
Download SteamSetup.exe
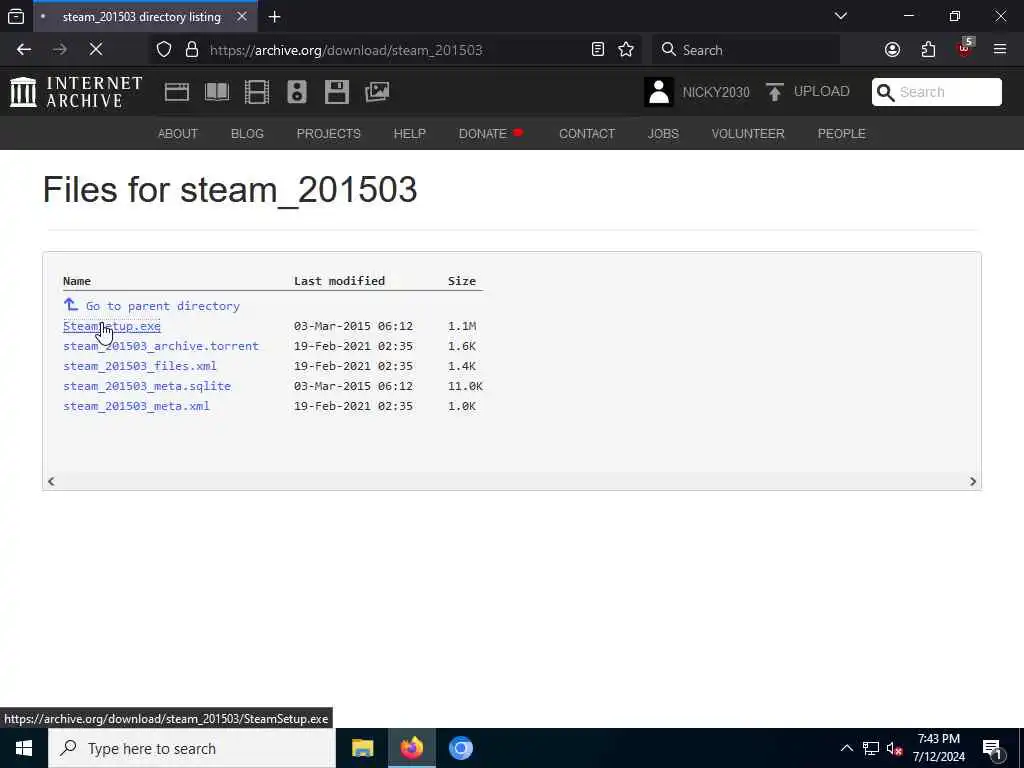coord(112,326)
